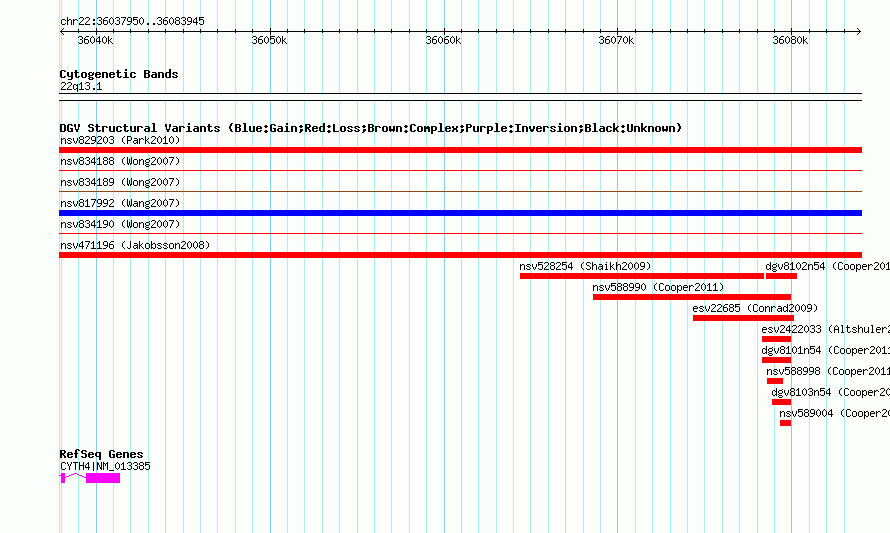Click the 22q13.1 cytogenetic band label
Viewport: 890px width, 533px height.
(81, 86)
